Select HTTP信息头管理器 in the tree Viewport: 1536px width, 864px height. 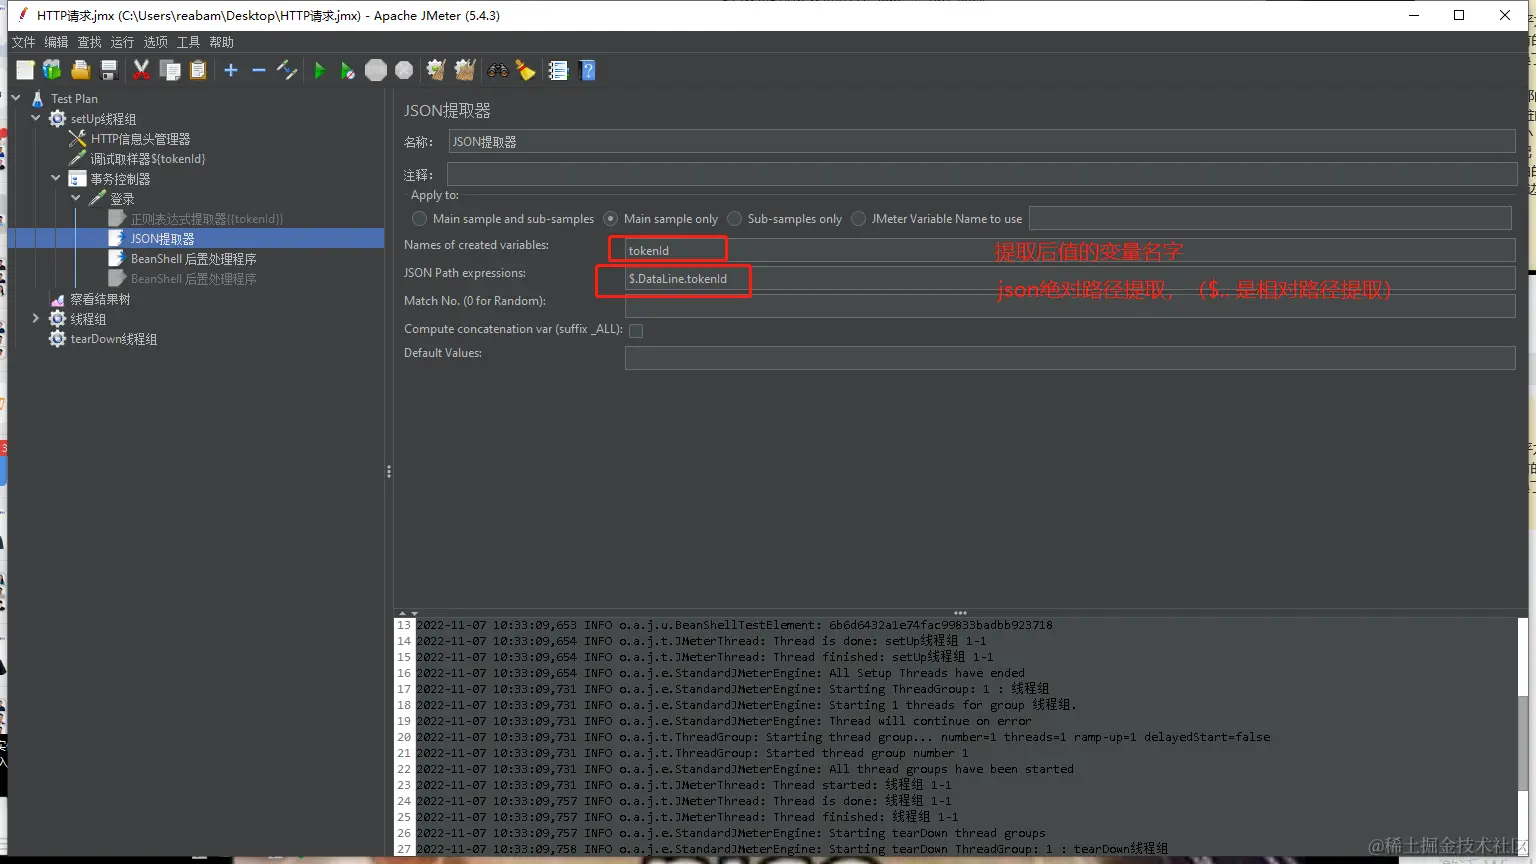(140, 139)
